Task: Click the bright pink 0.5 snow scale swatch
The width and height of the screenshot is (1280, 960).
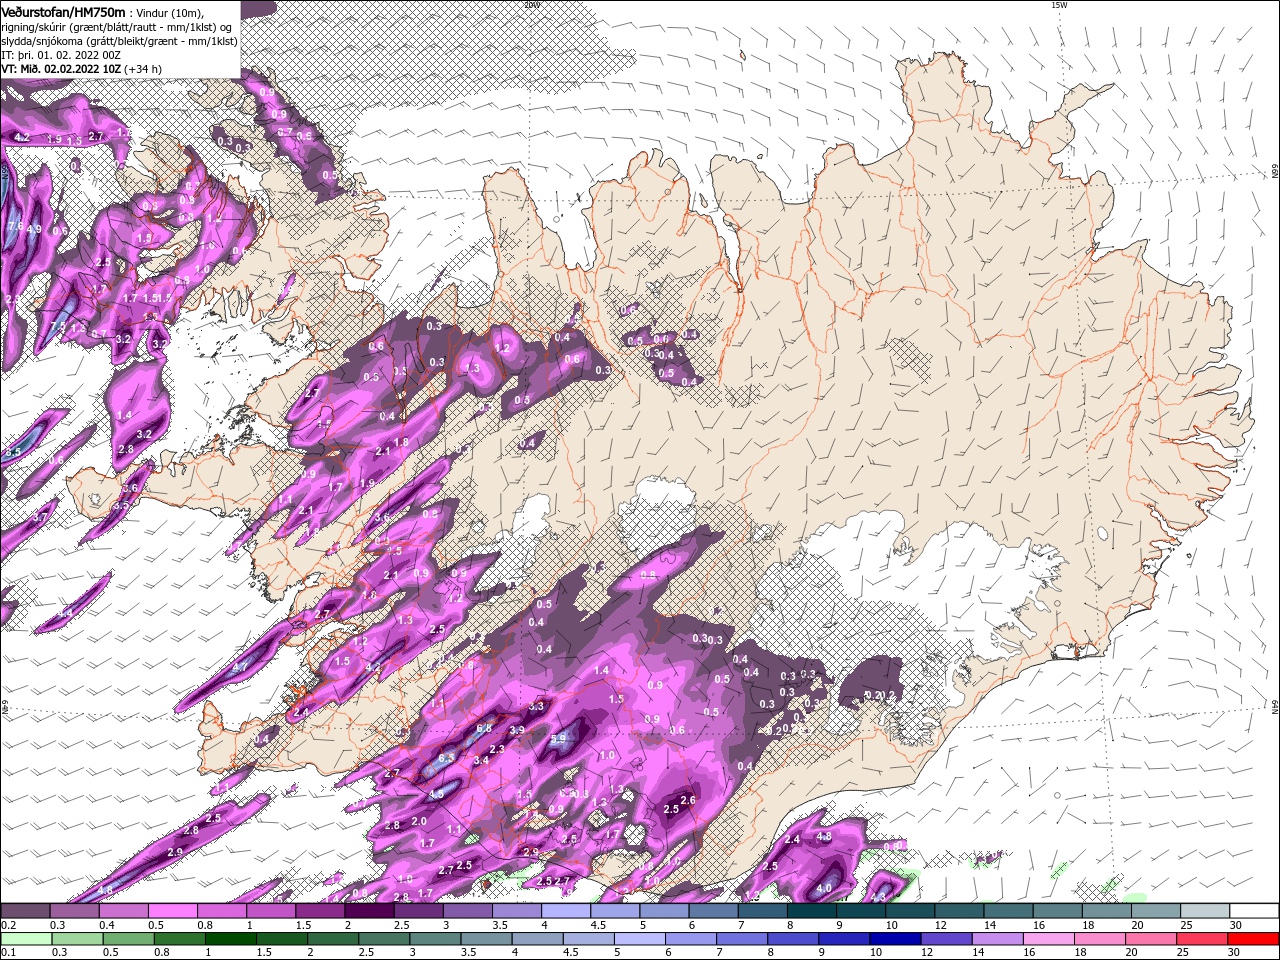Action: [172, 911]
